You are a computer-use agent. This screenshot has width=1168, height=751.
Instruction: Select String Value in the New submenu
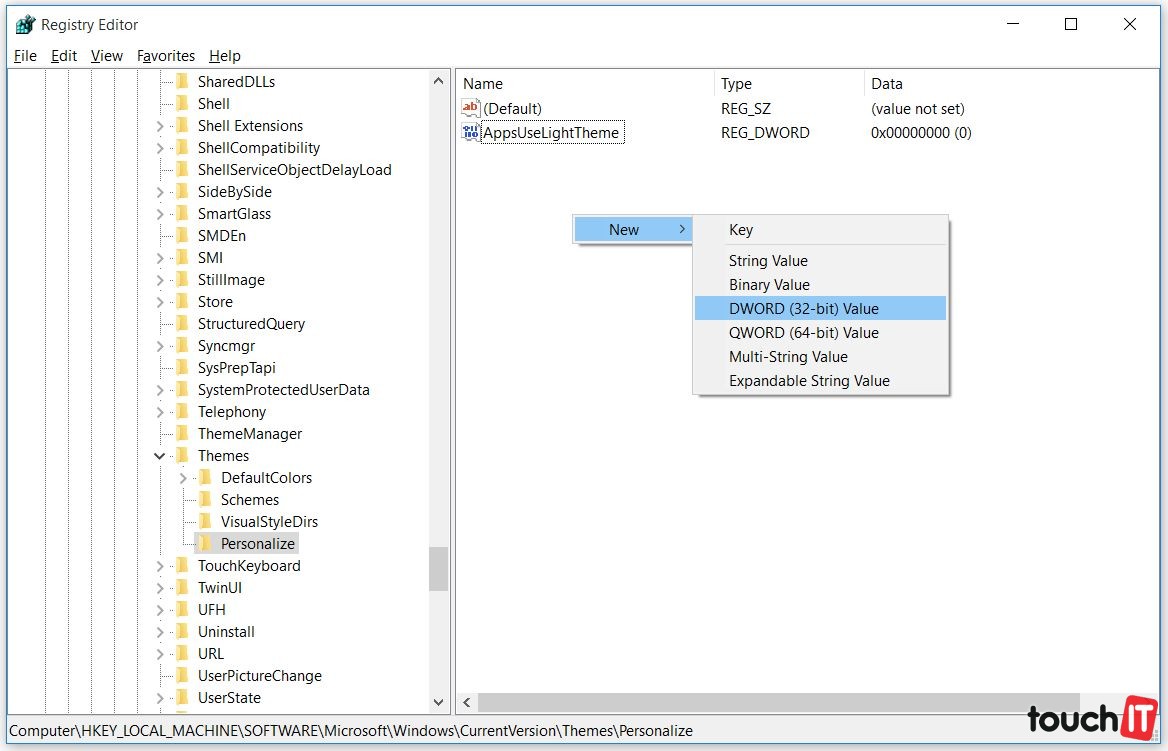(768, 261)
